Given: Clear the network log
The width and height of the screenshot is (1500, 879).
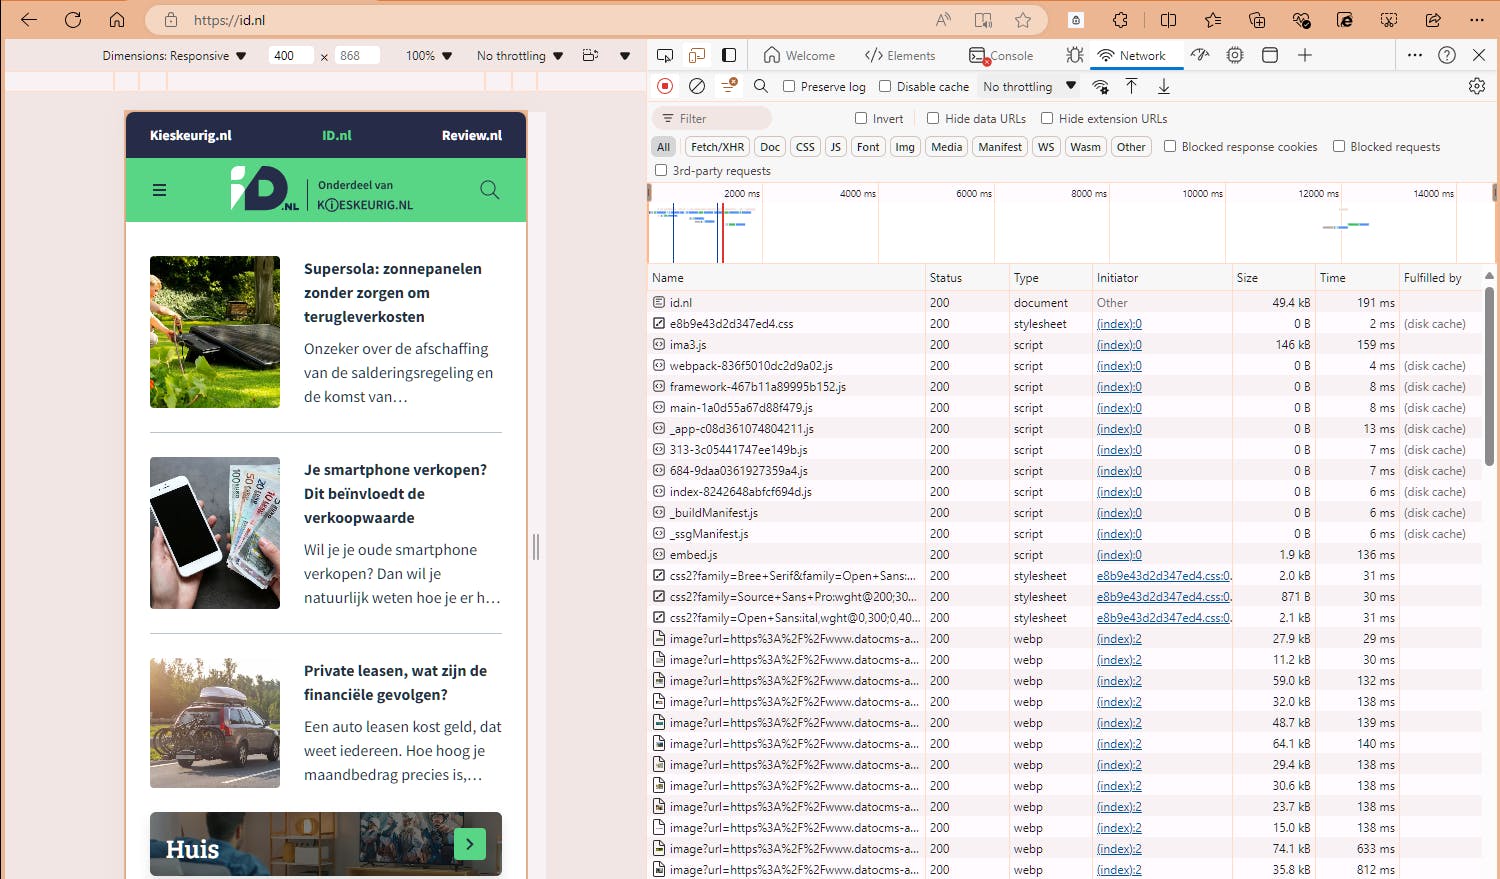Looking at the screenshot, I should [x=697, y=86].
